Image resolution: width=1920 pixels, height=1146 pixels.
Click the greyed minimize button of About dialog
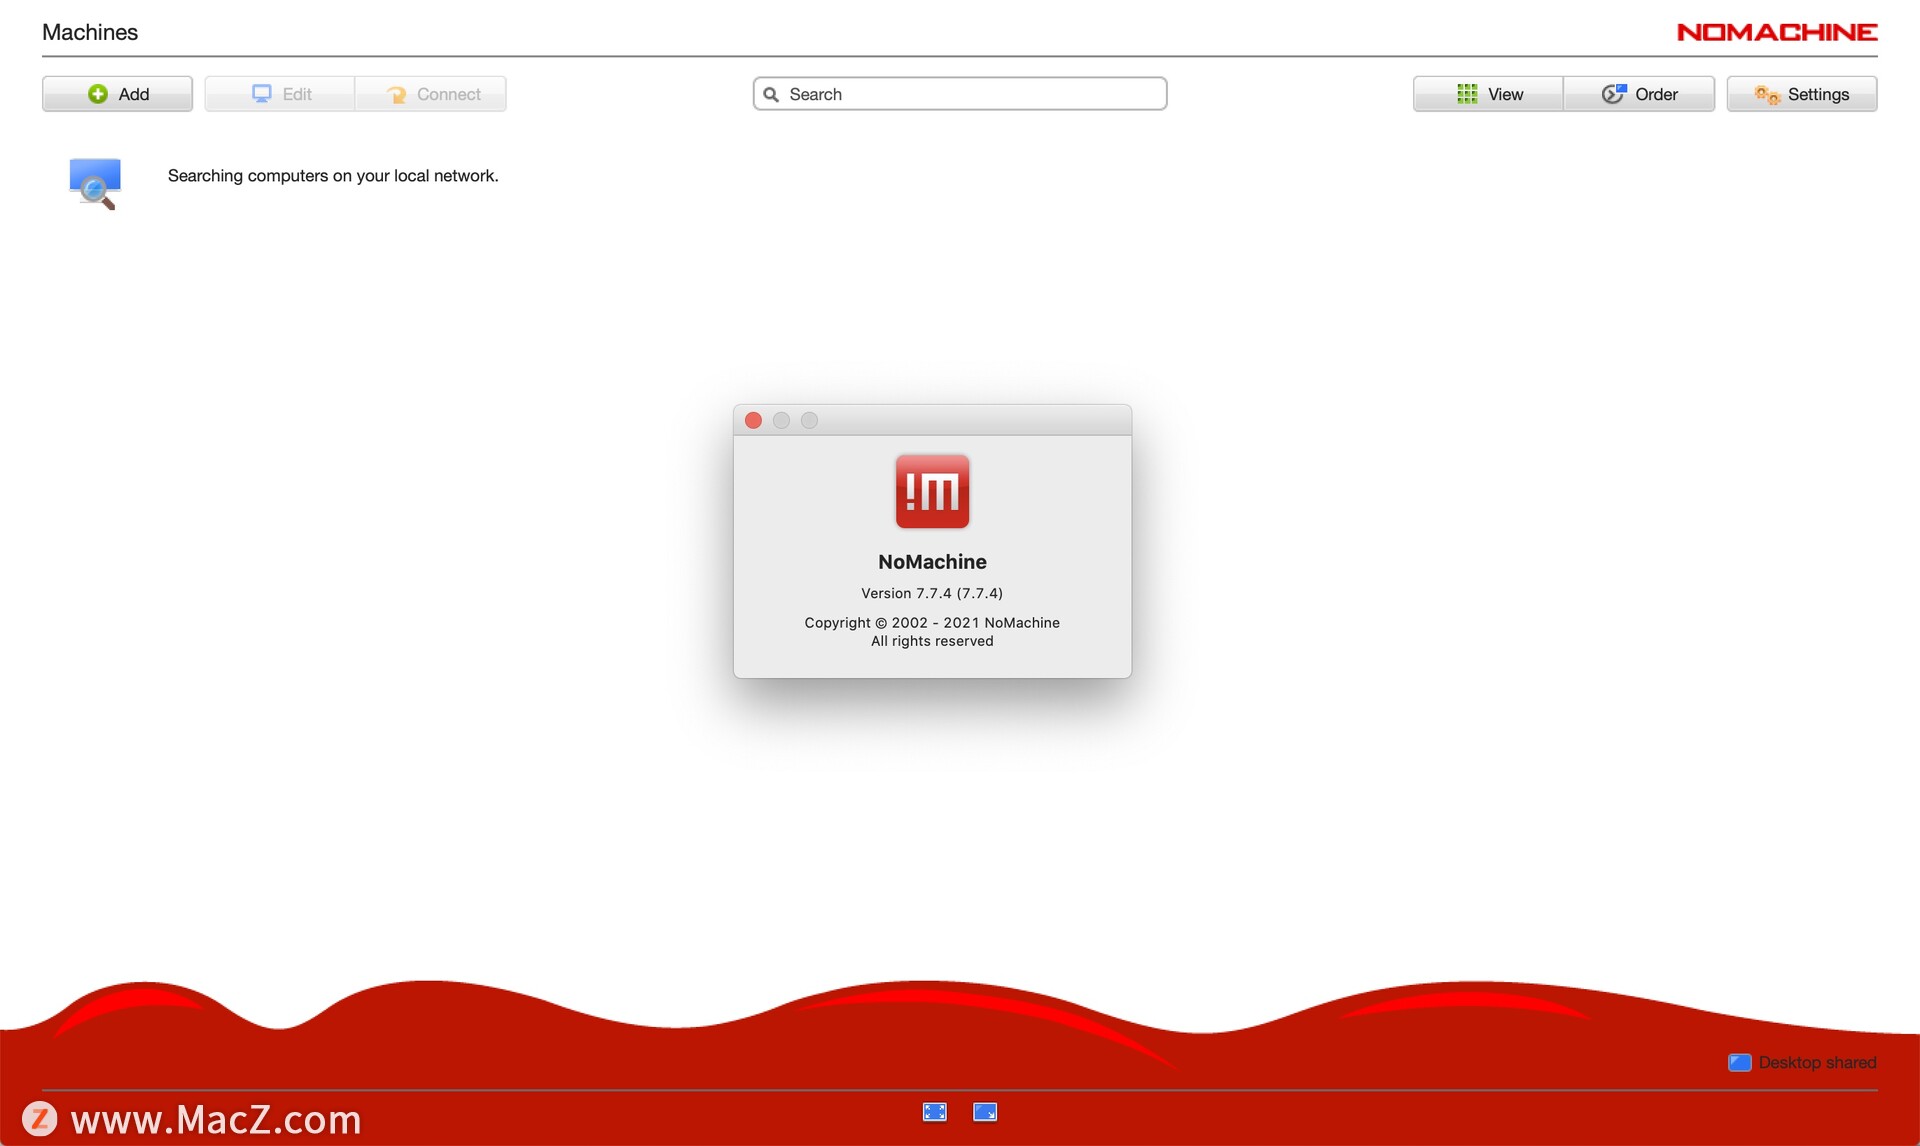click(x=782, y=421)
